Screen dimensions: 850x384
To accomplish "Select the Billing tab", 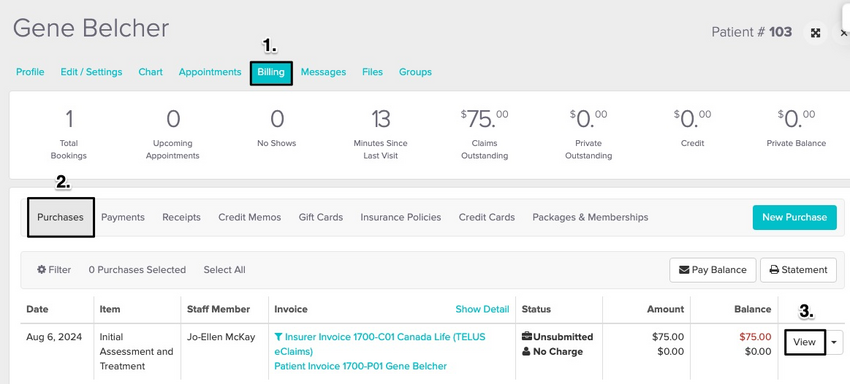I will [x=271, y=72].
